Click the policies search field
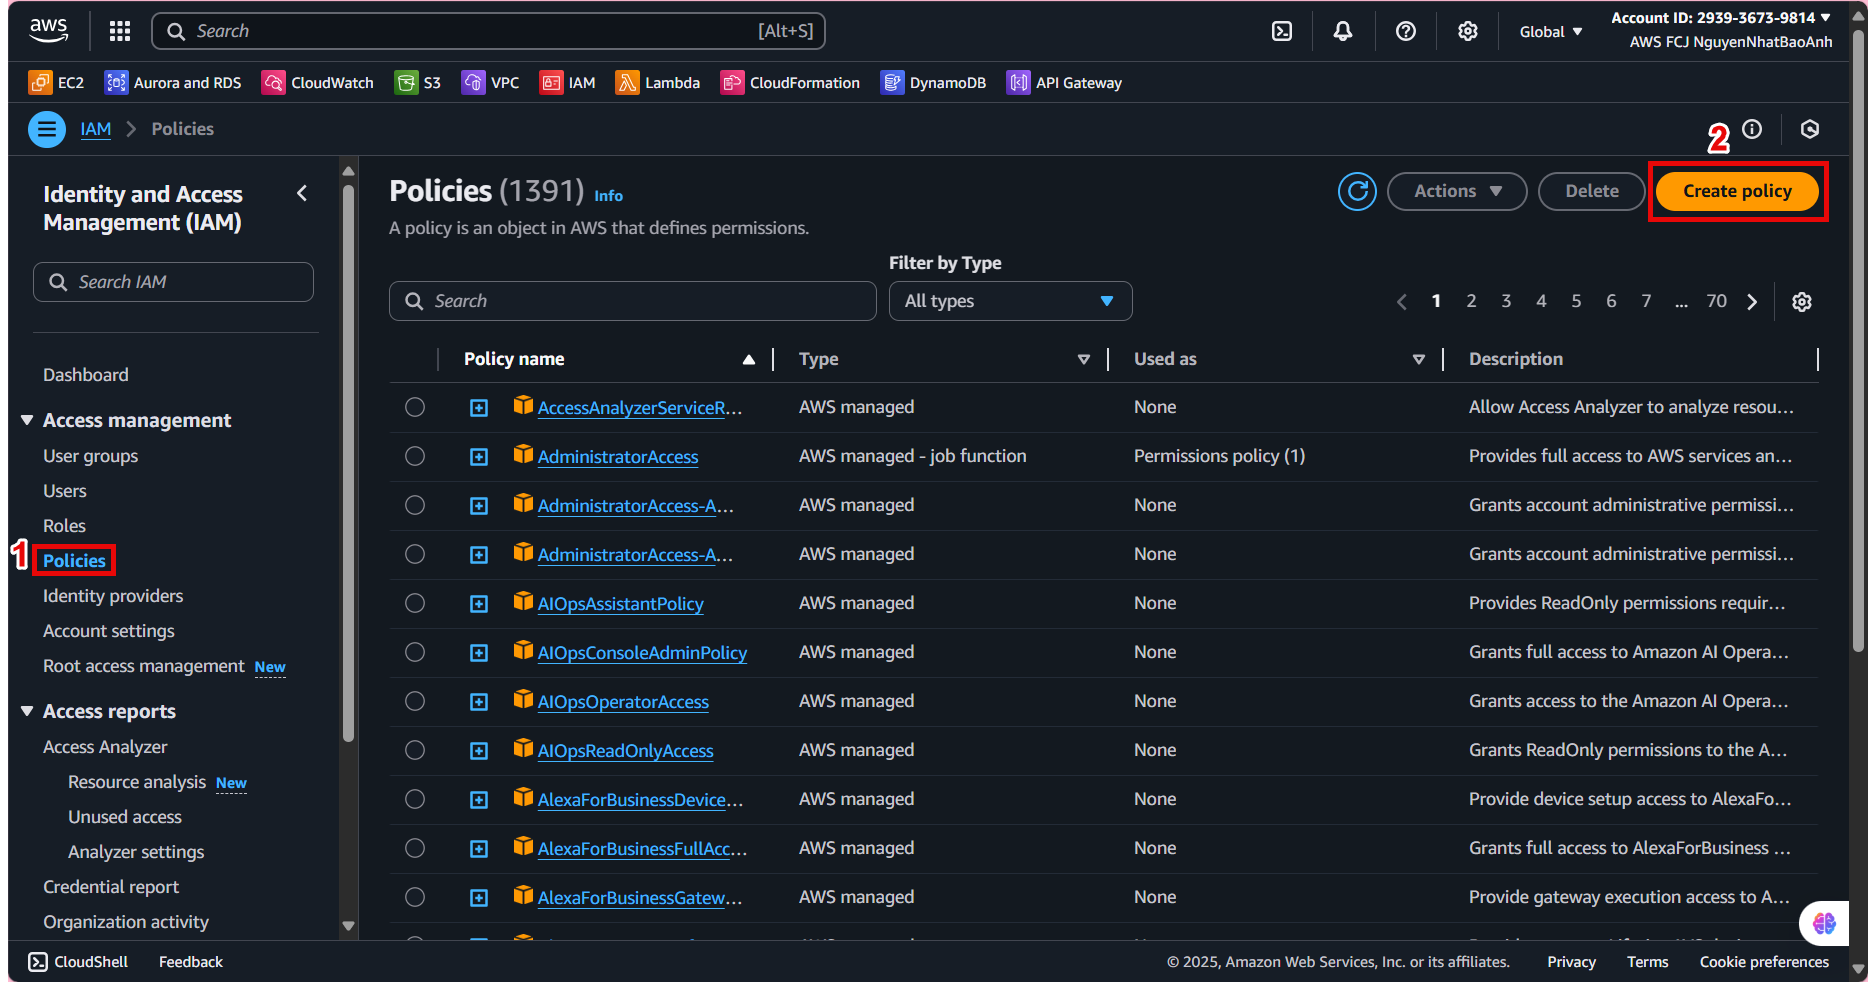1868x982 pixels. (632, 301)
